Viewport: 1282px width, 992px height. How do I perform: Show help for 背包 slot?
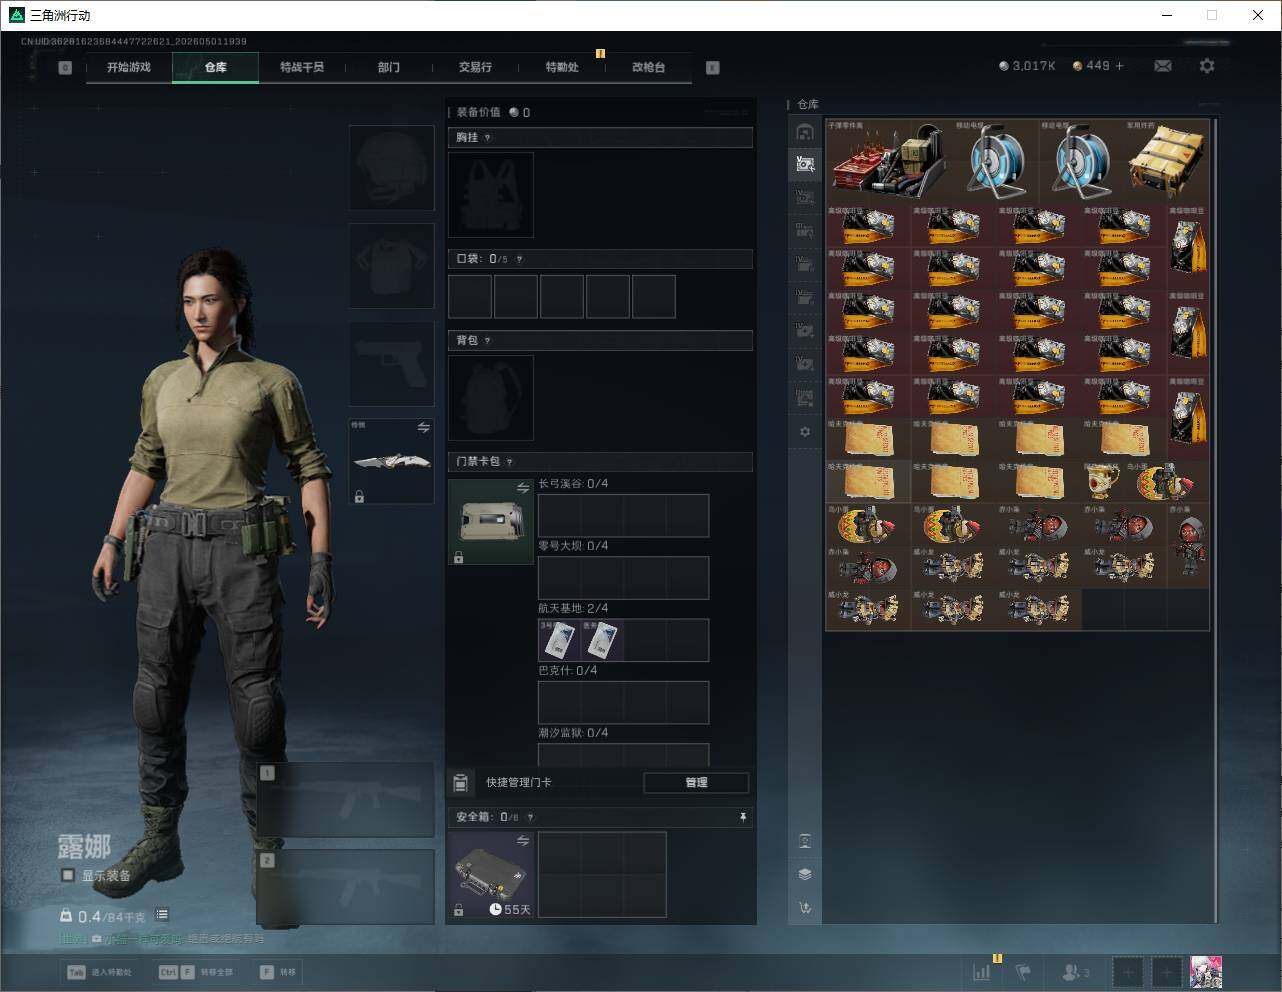pos(488,341)
